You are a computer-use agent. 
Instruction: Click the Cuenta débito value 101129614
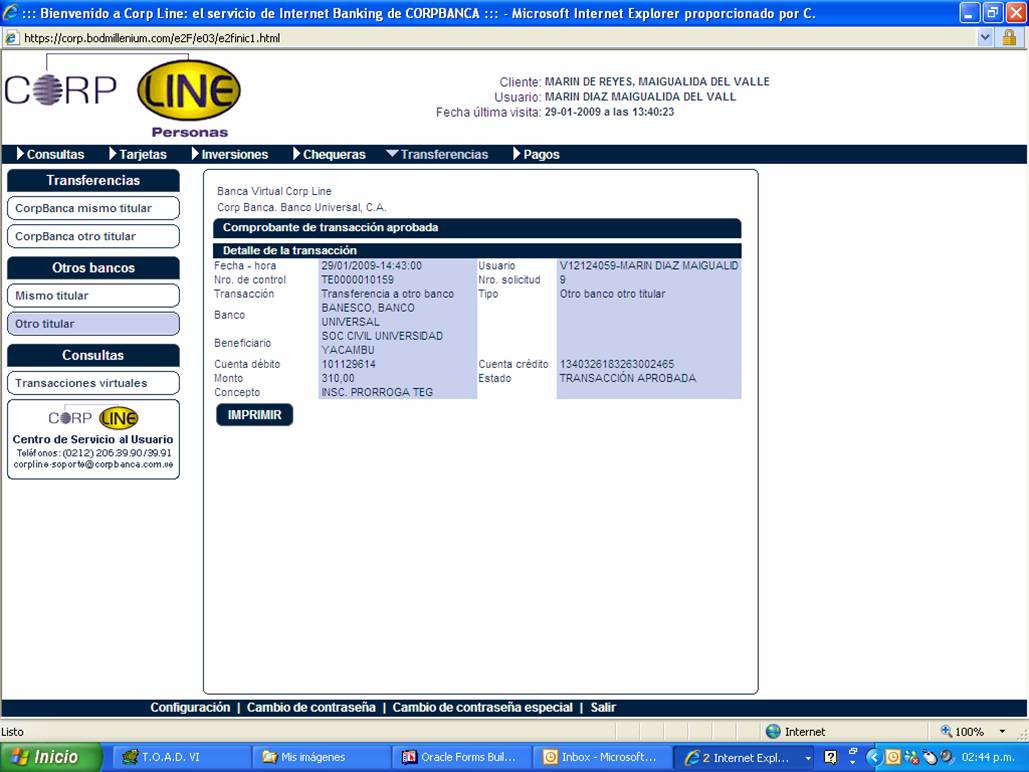click(348, 364)
